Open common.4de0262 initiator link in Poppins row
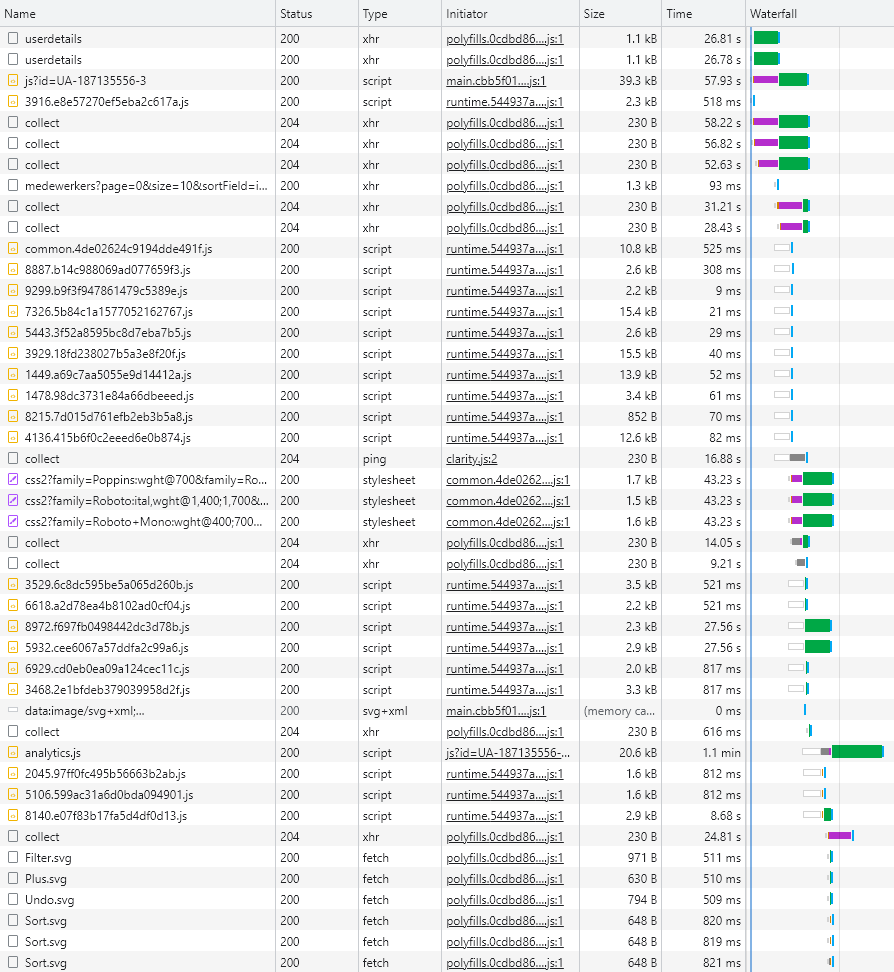894x972 pixels. click(x=508, y=480)
